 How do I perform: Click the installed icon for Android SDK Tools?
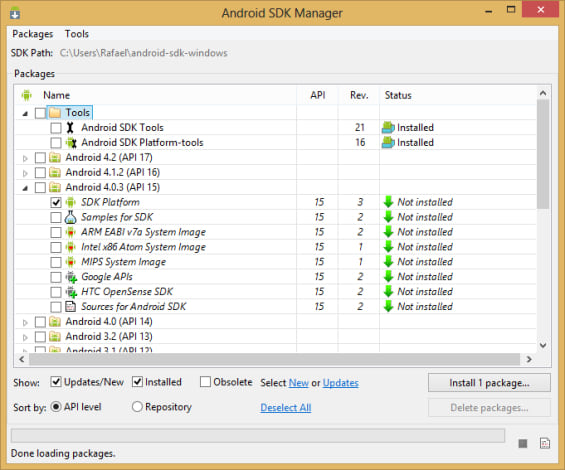[x=388, y=128]
